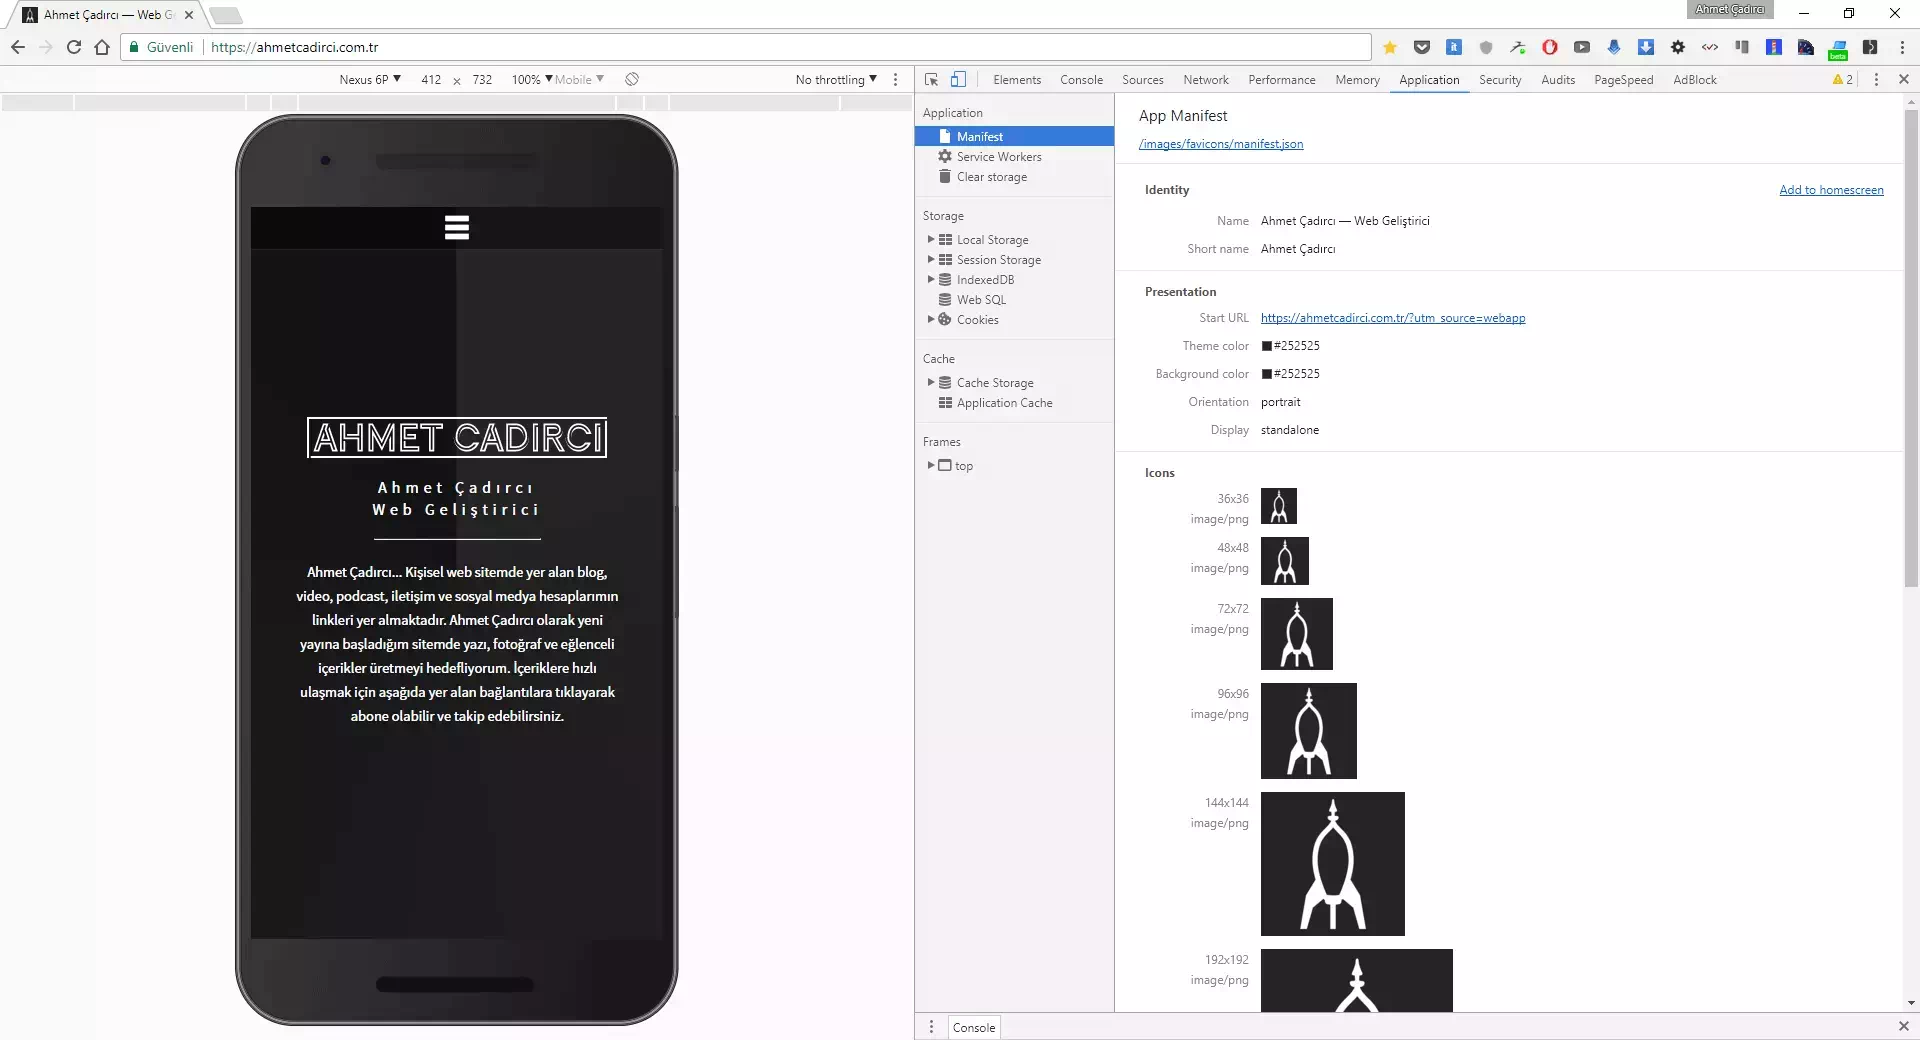Open a new browser tab

click(226, 15)
